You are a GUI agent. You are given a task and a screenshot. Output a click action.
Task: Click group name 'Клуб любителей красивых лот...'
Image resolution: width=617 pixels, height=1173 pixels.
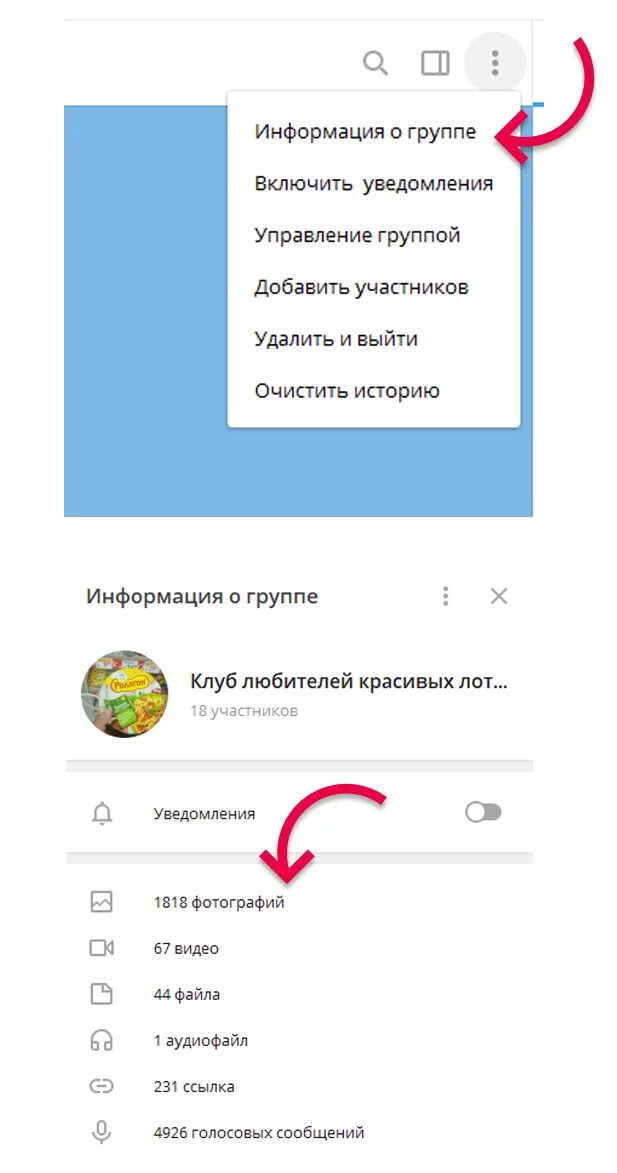click(x=349, y=682)
